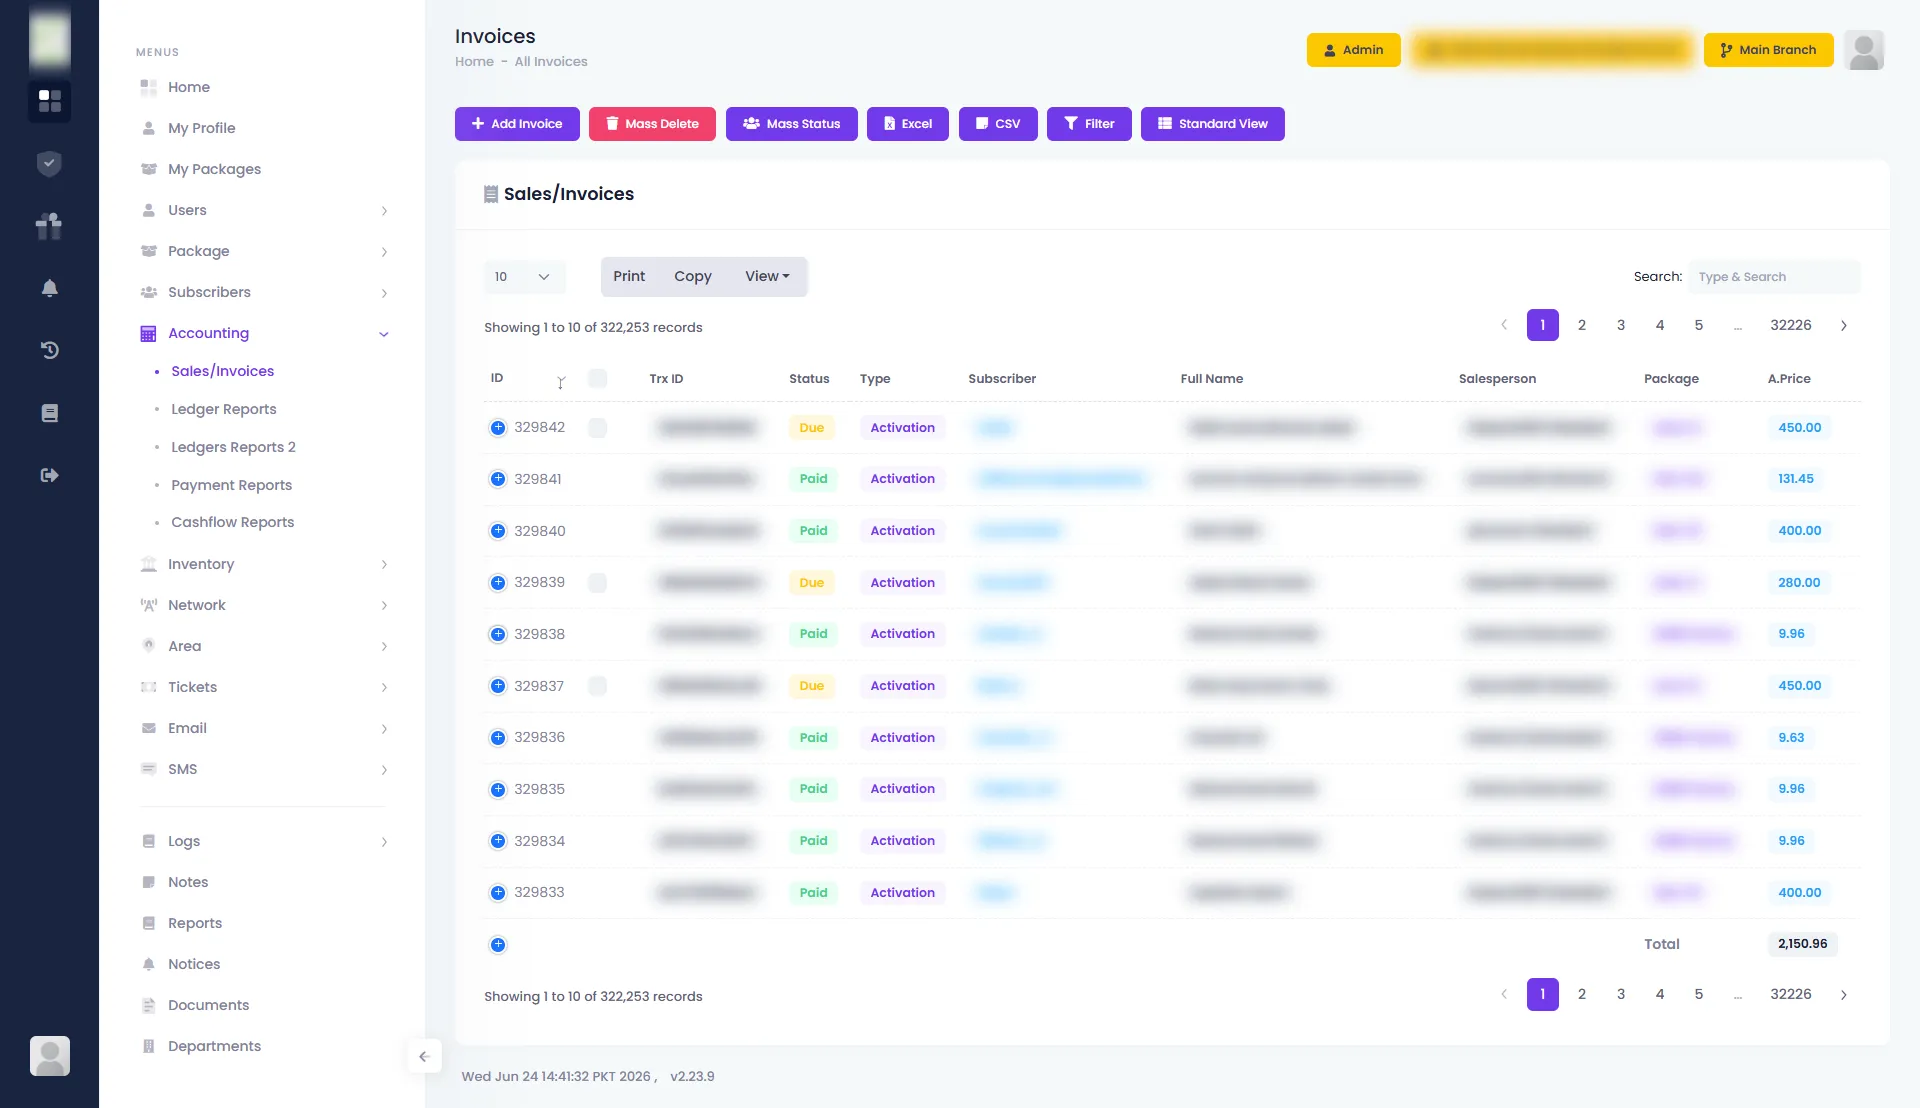Export invoices with the Excel button

(907, 124)
